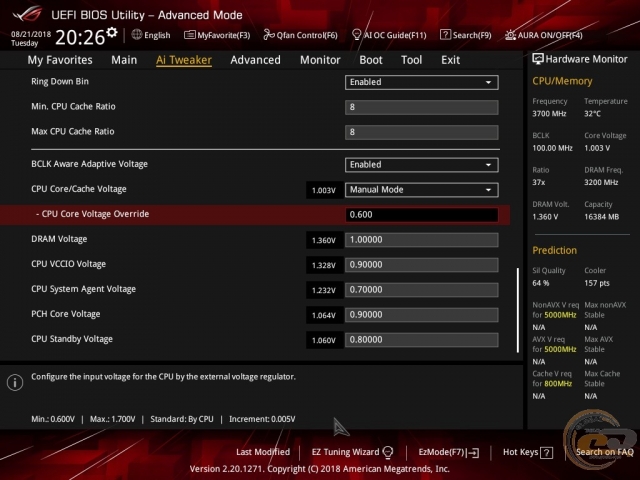The height and width of the screenshot is (480, 640).
Task: Select the DRAM Voltage label
Action: pyautogui.click(x=59, y=239)
